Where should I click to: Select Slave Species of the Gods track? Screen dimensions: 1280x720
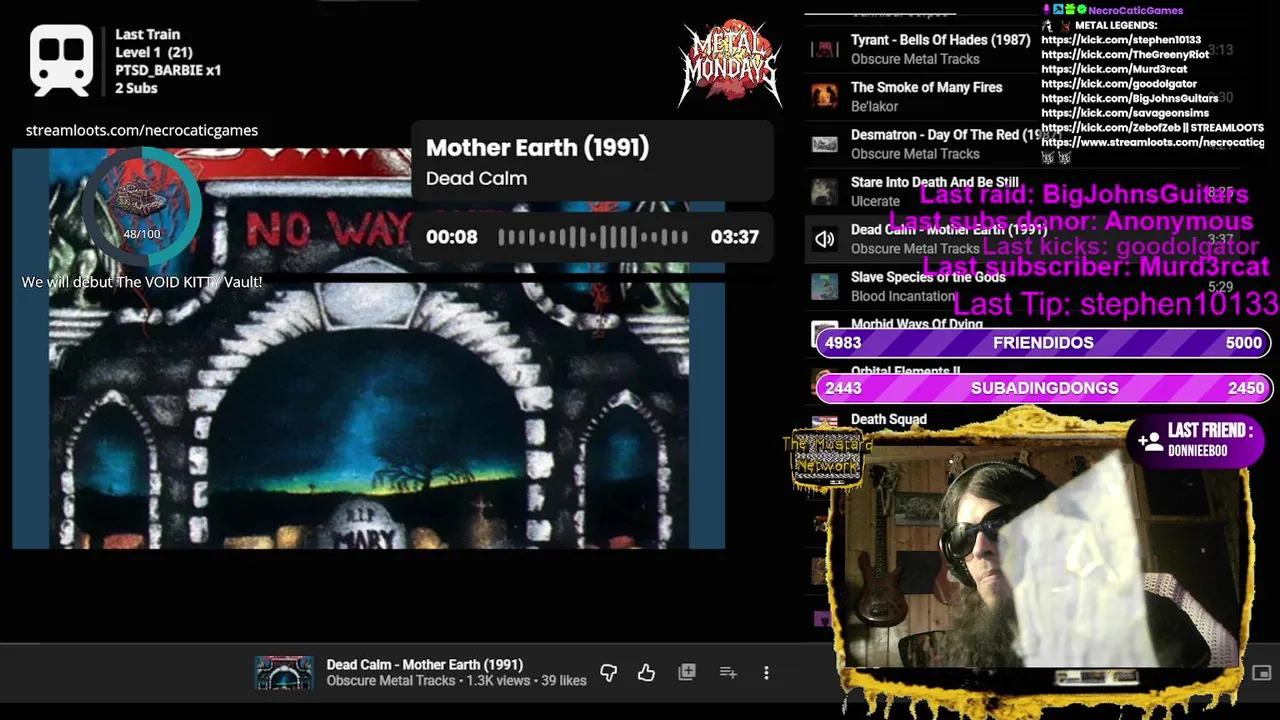tap(928, 277)
